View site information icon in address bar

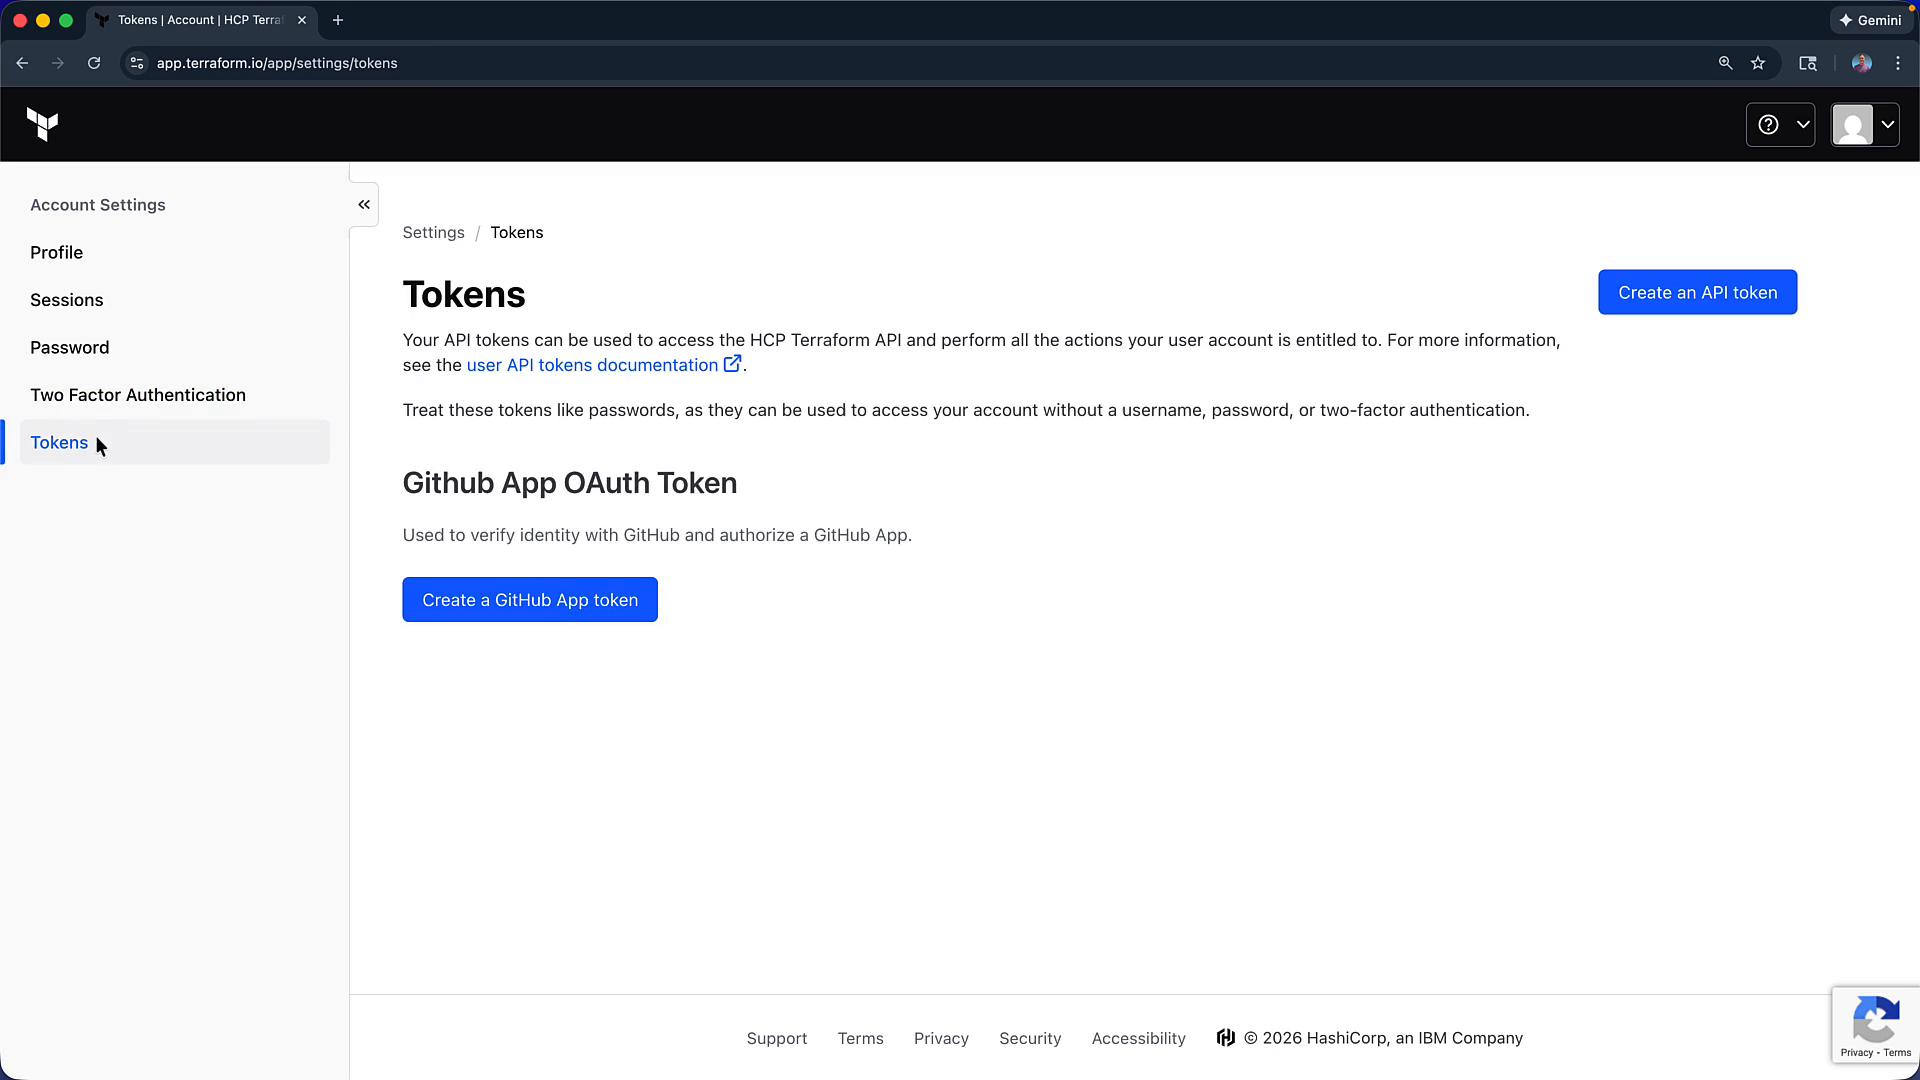(x=137, y=63)
